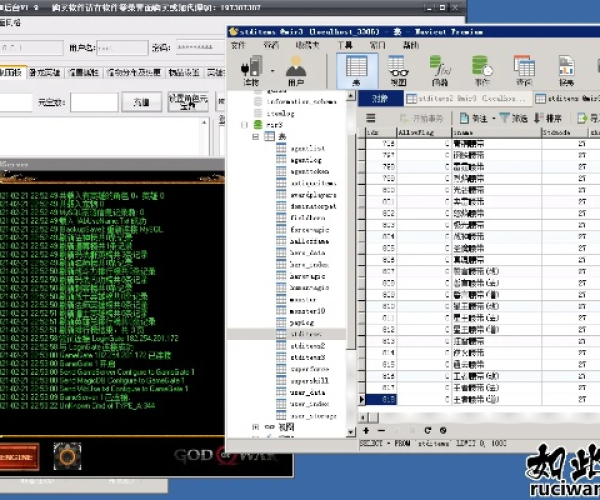Click the table icon beside monster10 in tree

click(281, 311)
